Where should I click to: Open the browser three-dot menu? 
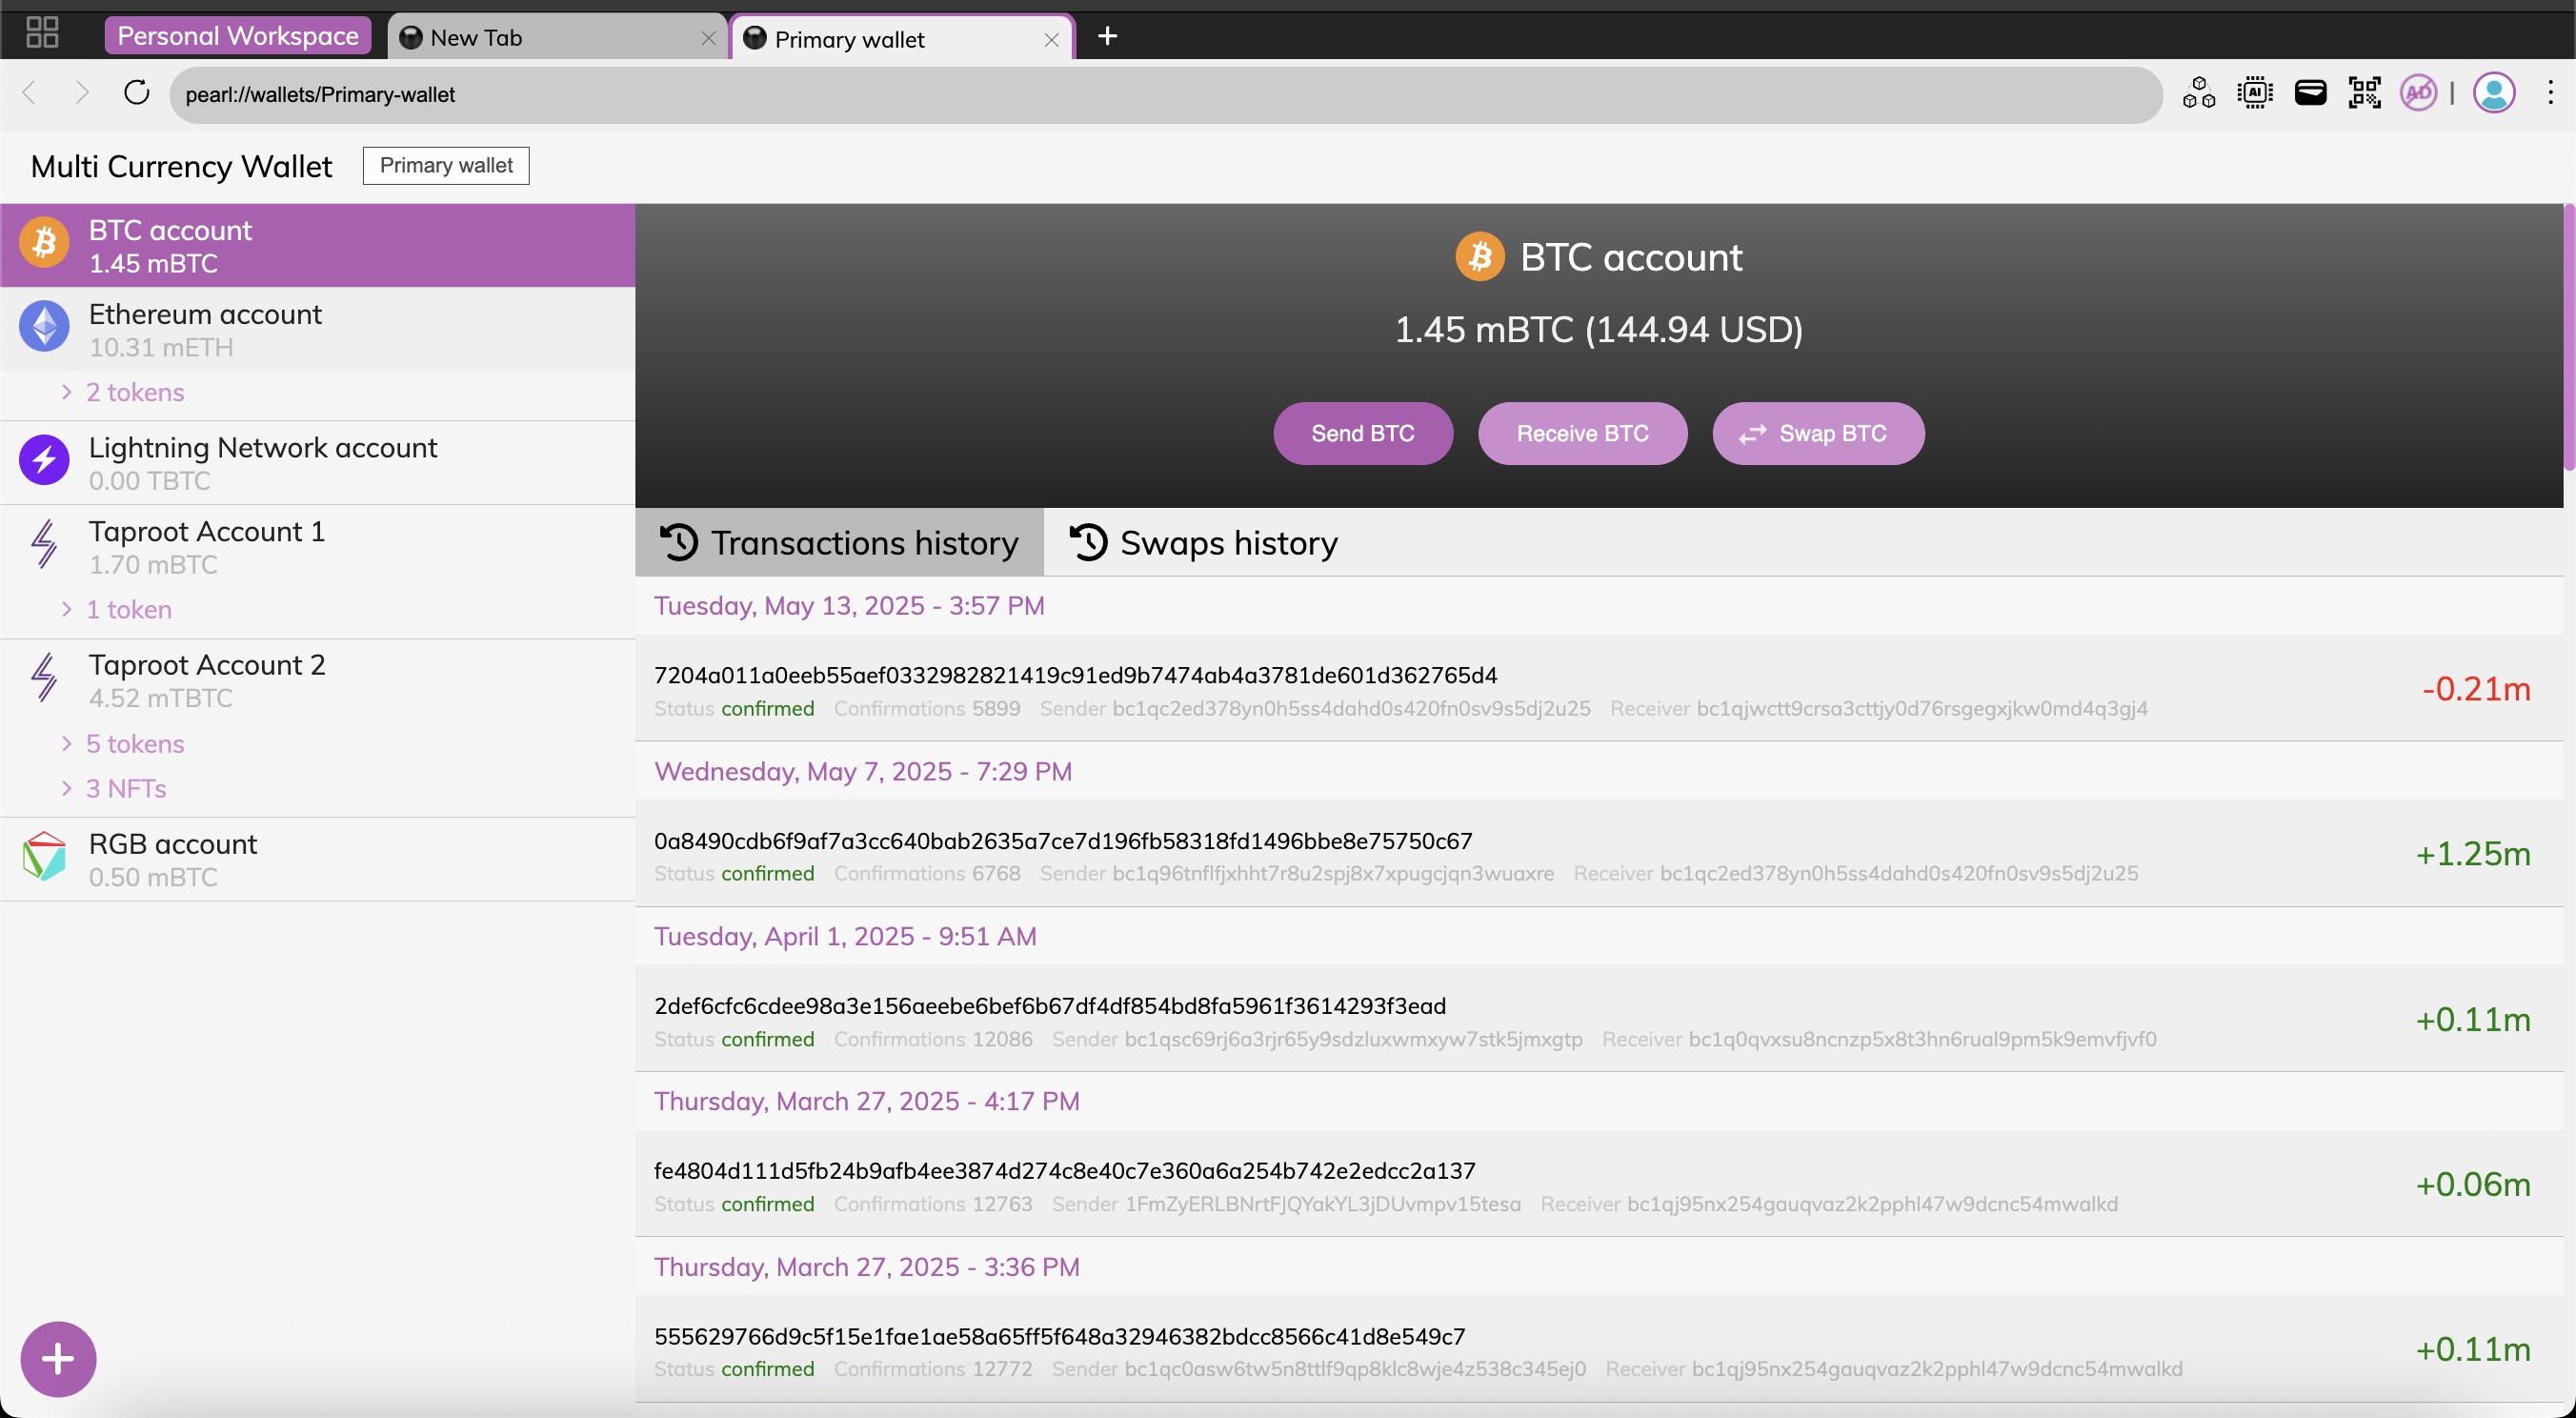[x=2550, y=94]
